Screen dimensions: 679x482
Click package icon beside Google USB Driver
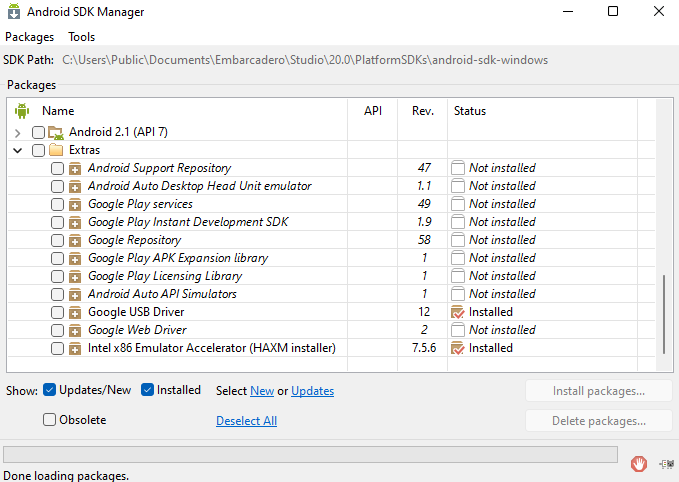click(75, 312)
